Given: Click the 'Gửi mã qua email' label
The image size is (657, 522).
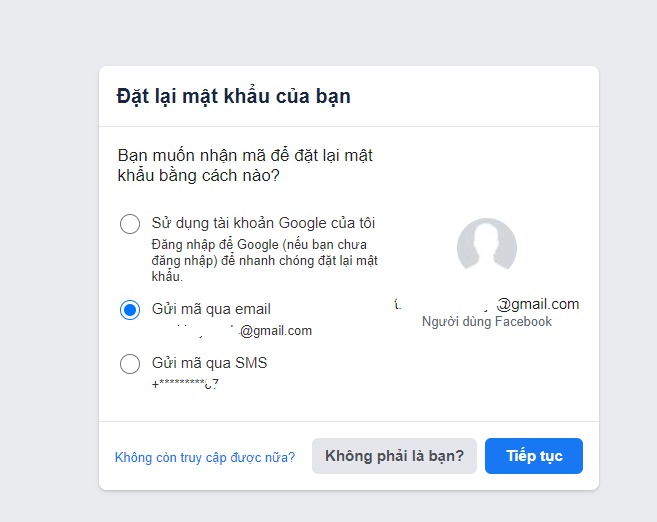Looking at the screenshot, I should pos(211,309).
